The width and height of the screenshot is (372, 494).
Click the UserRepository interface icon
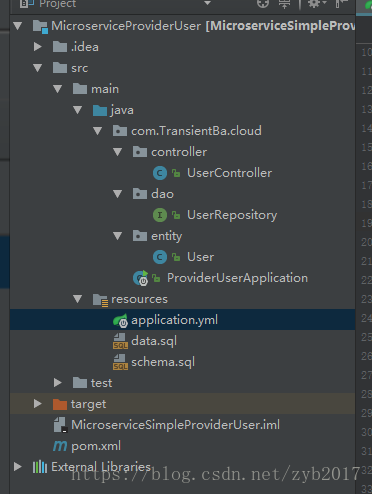coord(160,215)
